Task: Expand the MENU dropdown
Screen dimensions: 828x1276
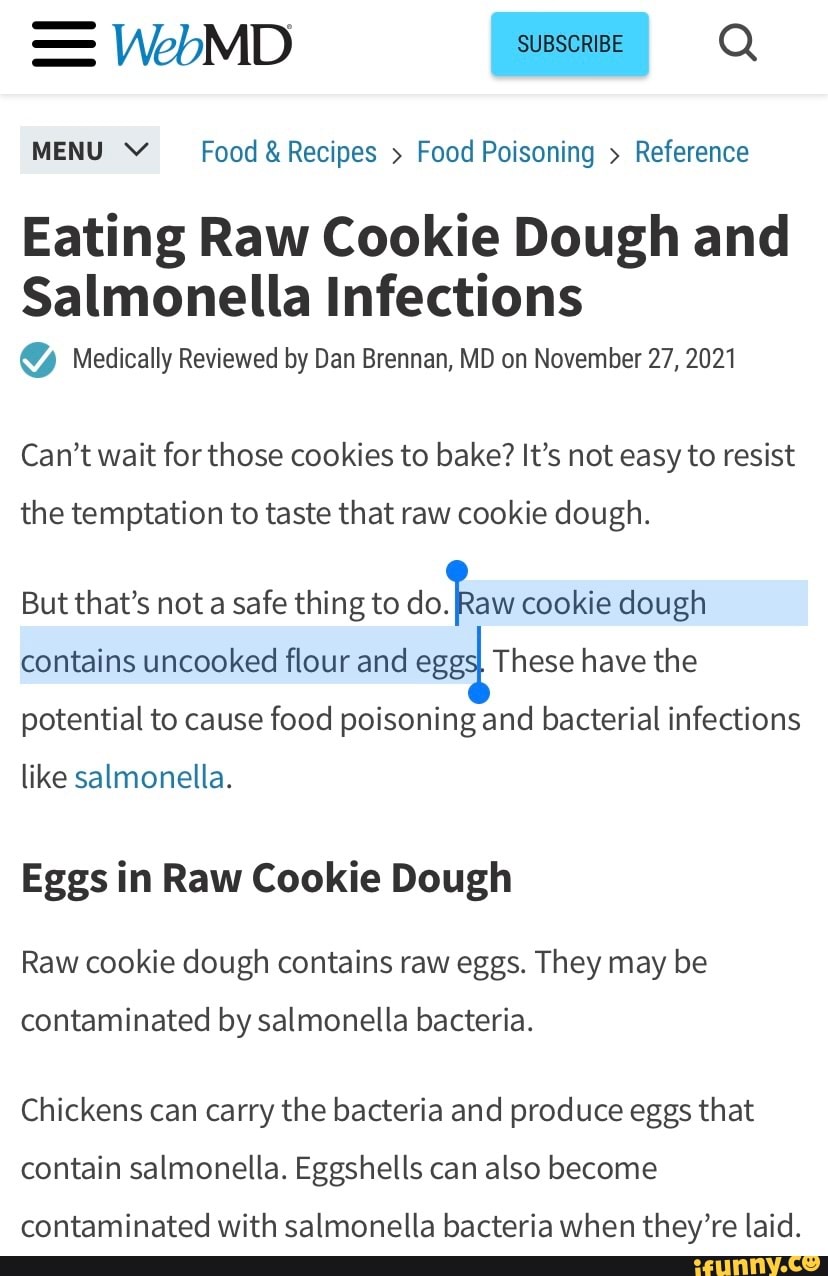Action: [x=90, y=150]
